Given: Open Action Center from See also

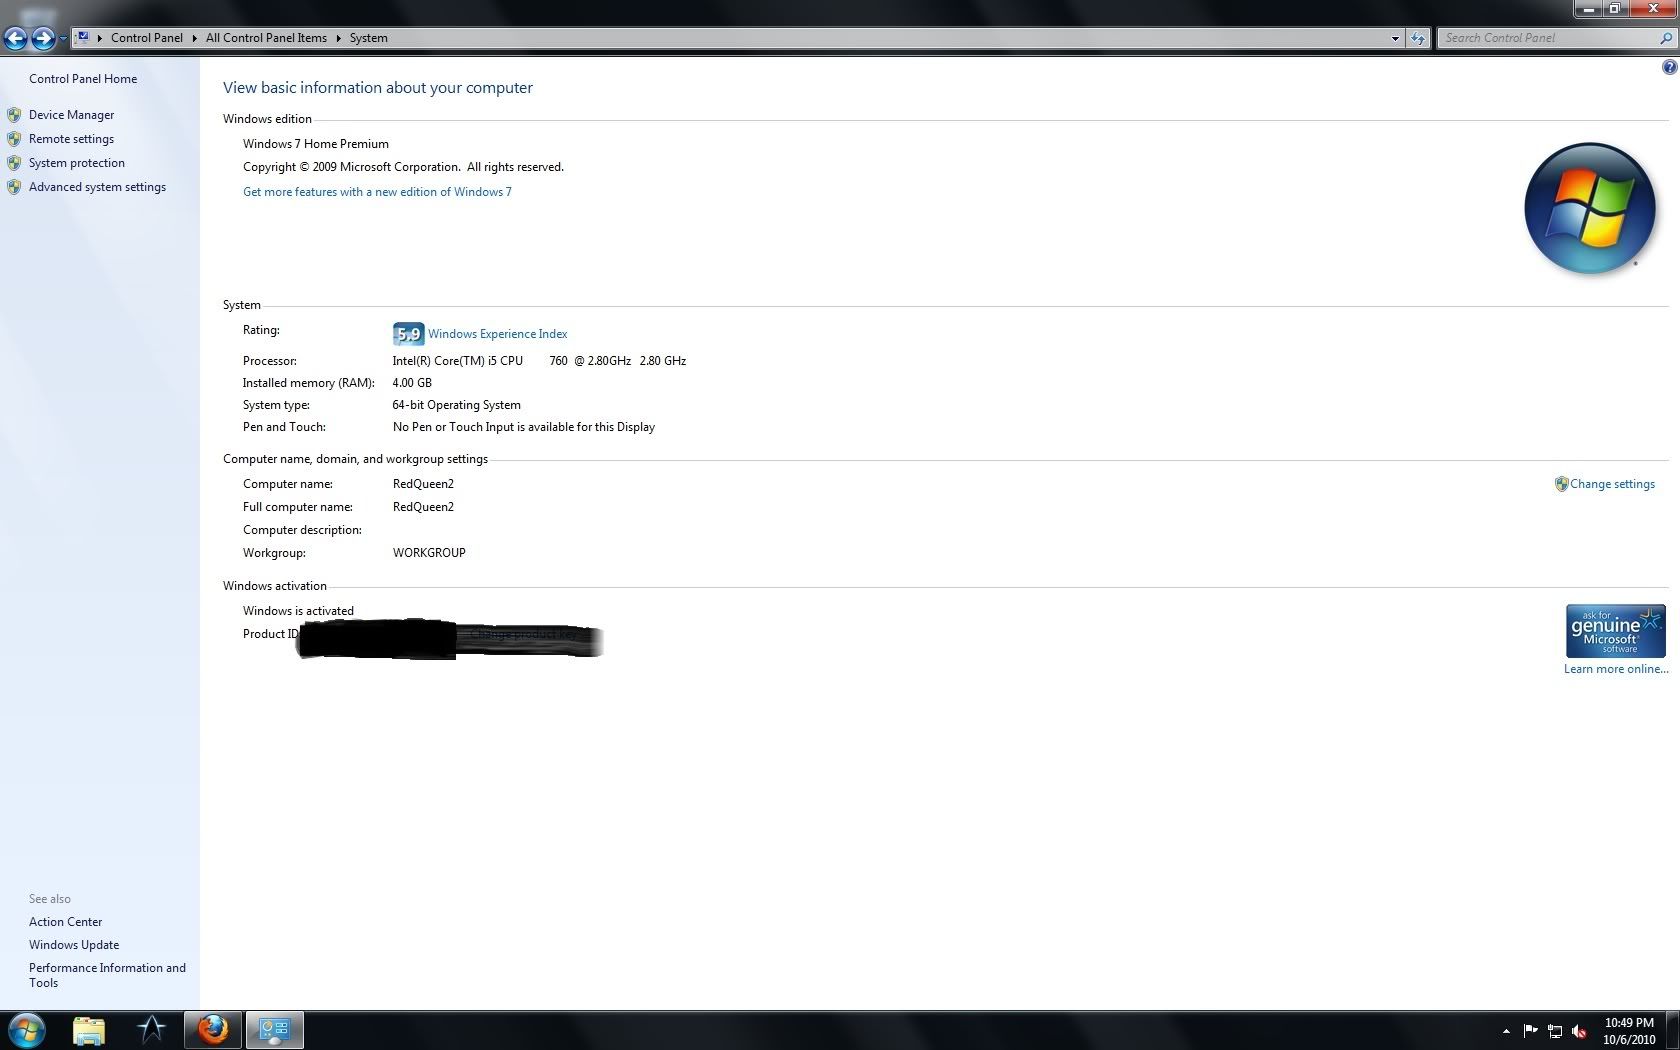Looking at the screenshot, I should [x=65, y=922].
